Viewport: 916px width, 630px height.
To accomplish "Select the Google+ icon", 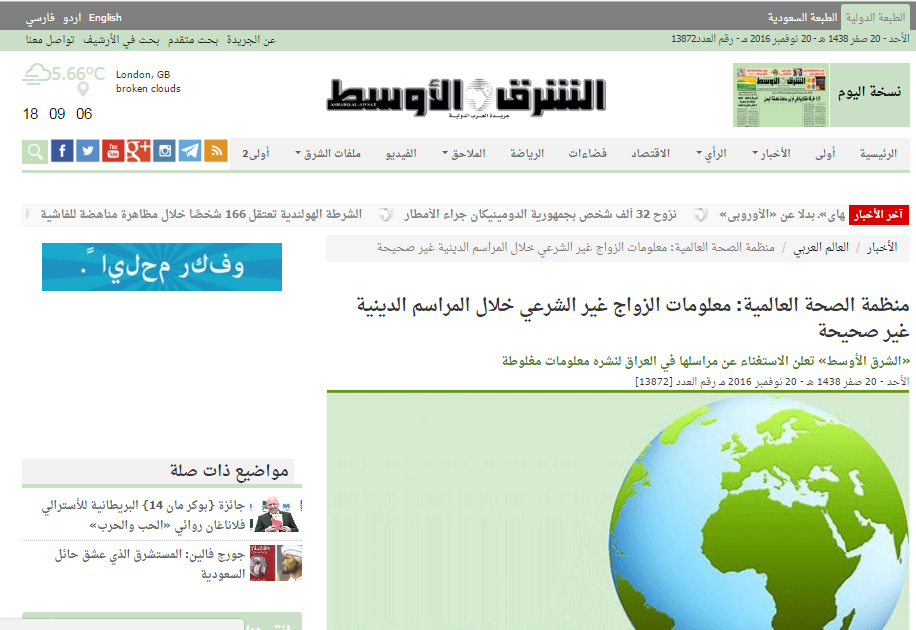I will (x=141, y=151).
